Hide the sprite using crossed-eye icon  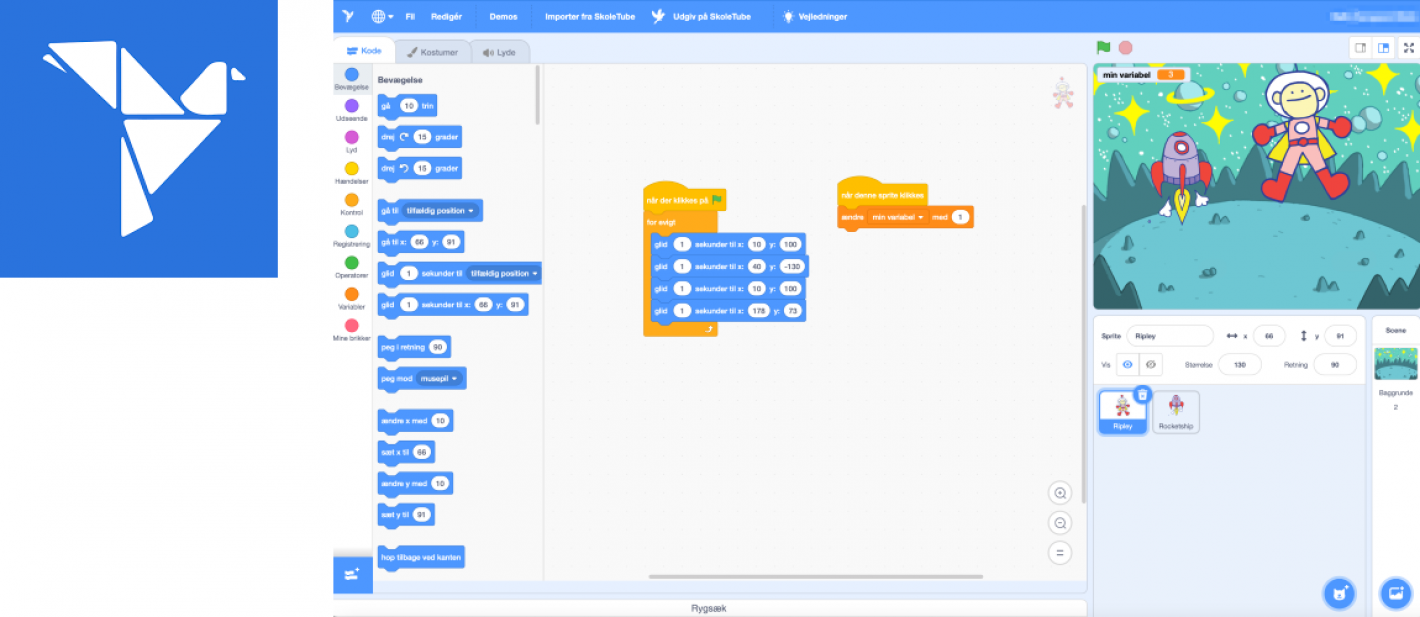(1151, 365)
